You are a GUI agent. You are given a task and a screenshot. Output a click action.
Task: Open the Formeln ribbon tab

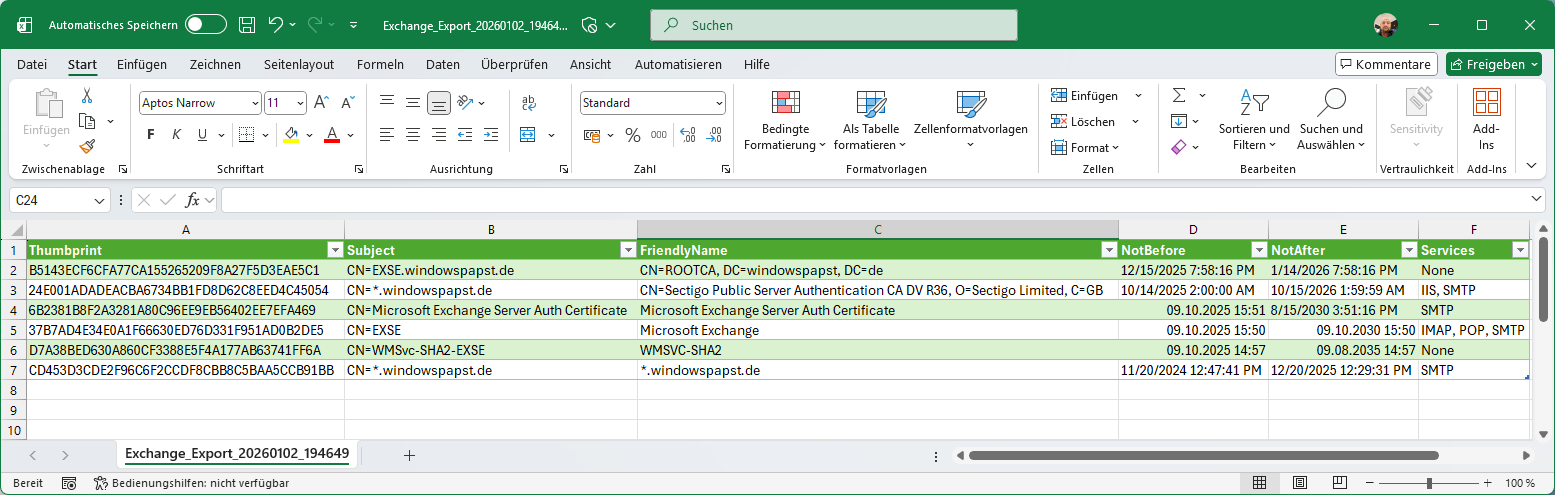point(380,65)
